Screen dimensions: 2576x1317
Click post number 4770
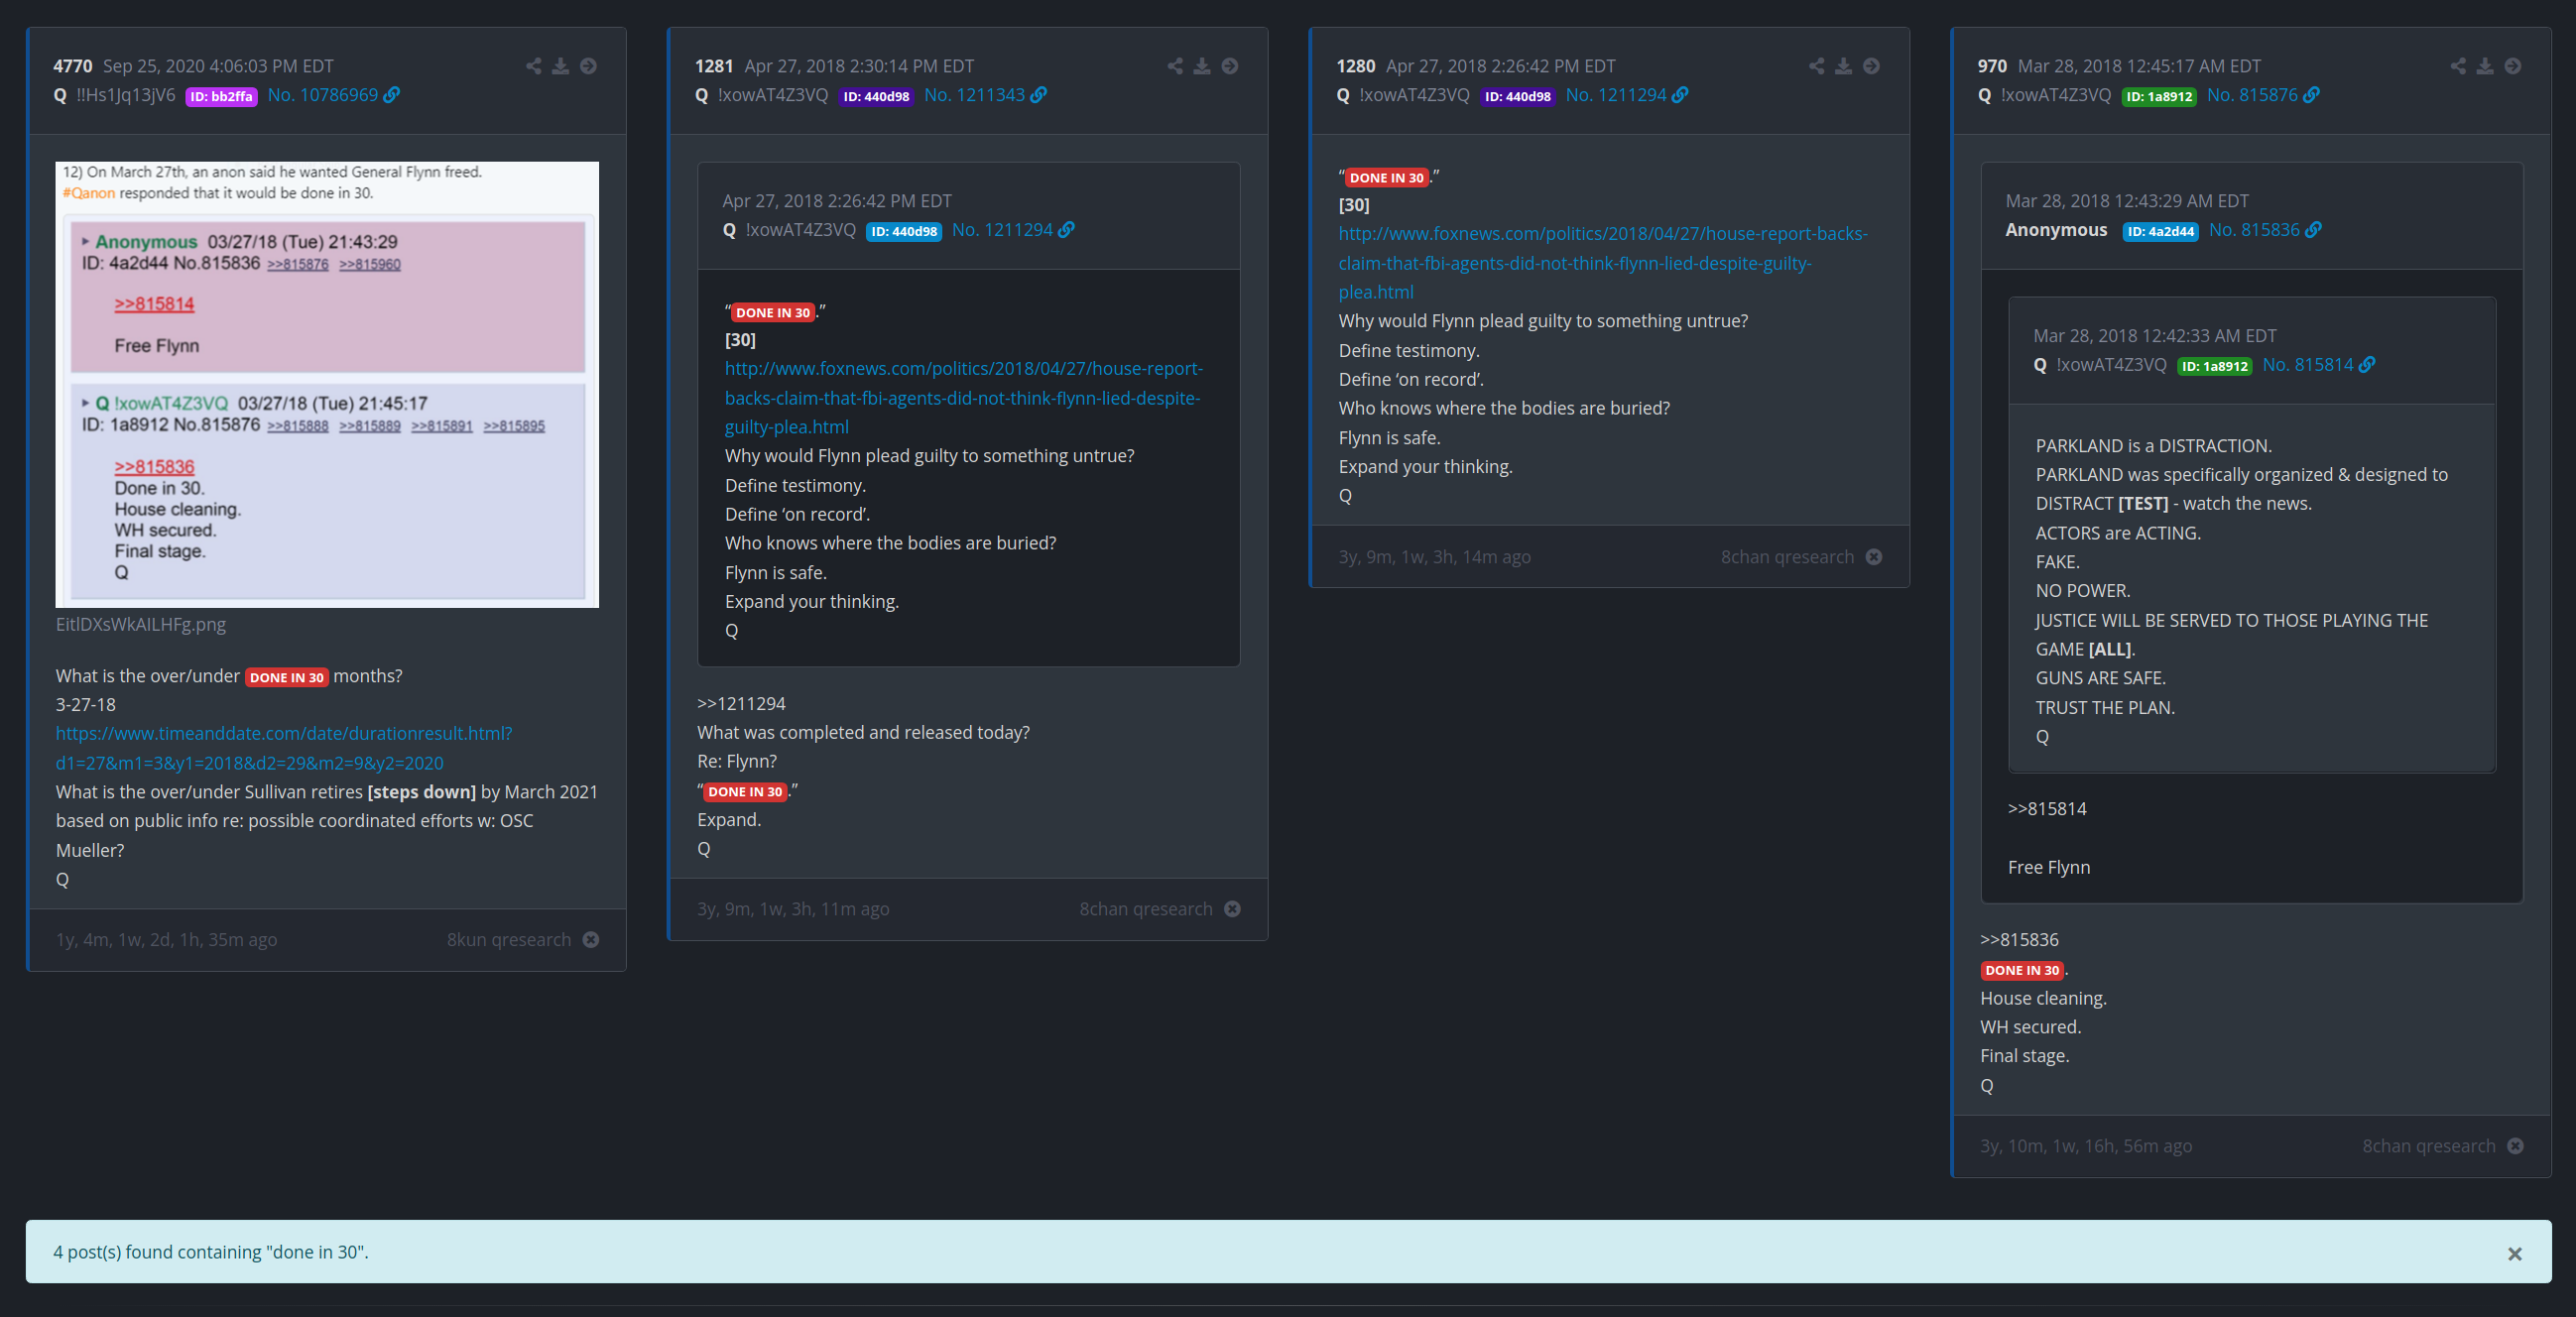(x=73, y=66)
